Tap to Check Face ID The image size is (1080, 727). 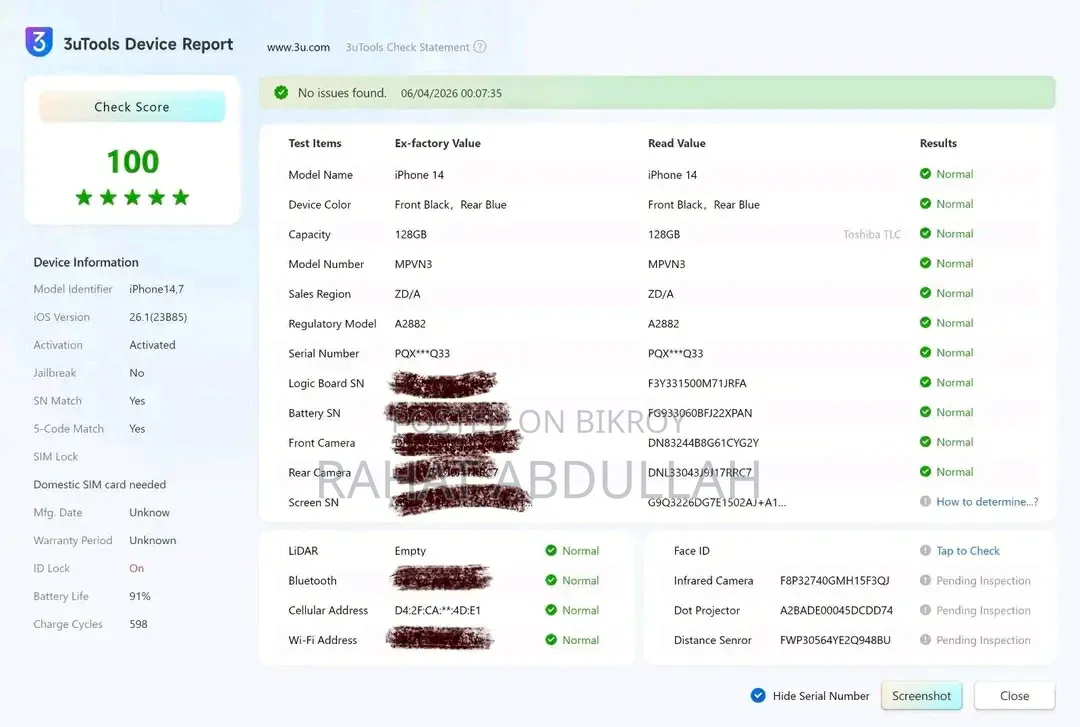pyautogui.click(x=968, y=551)
